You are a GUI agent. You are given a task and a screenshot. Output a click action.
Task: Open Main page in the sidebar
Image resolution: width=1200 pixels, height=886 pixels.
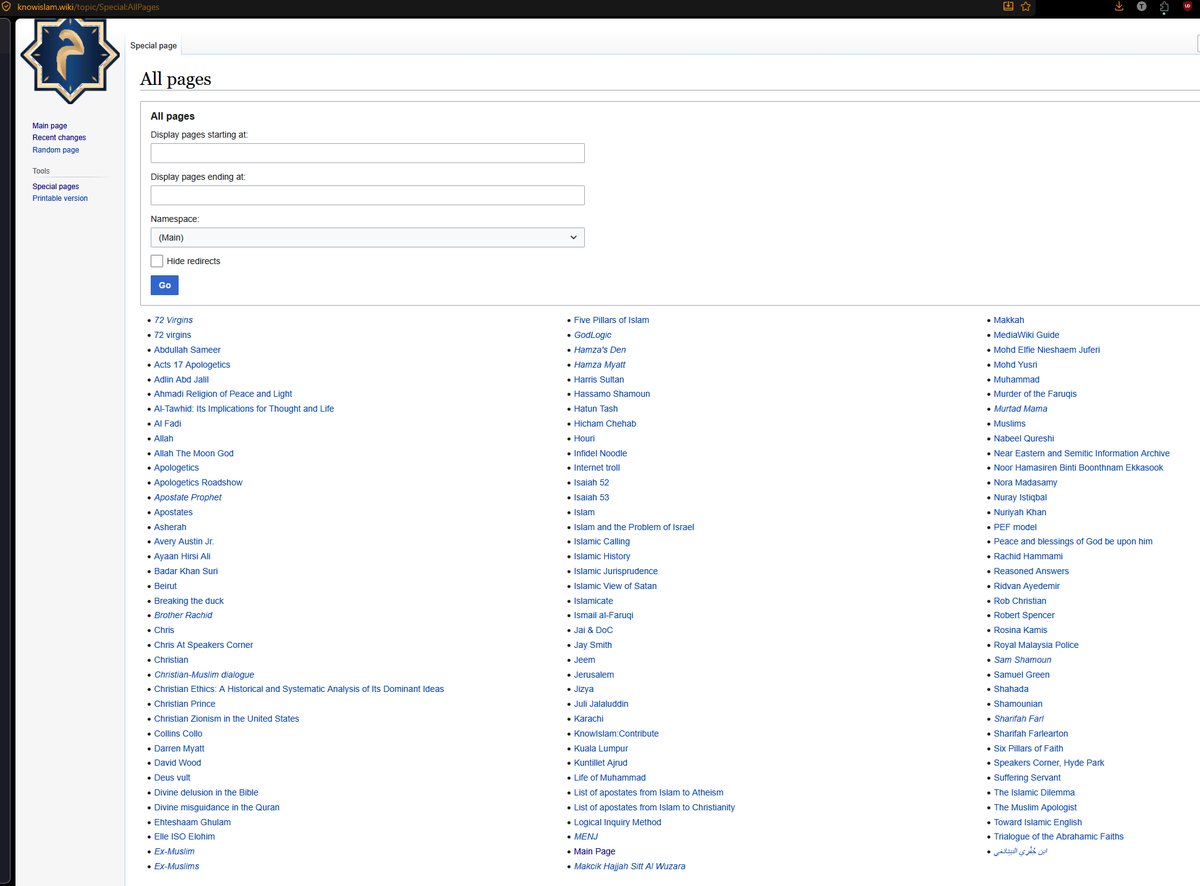[50, 126]
